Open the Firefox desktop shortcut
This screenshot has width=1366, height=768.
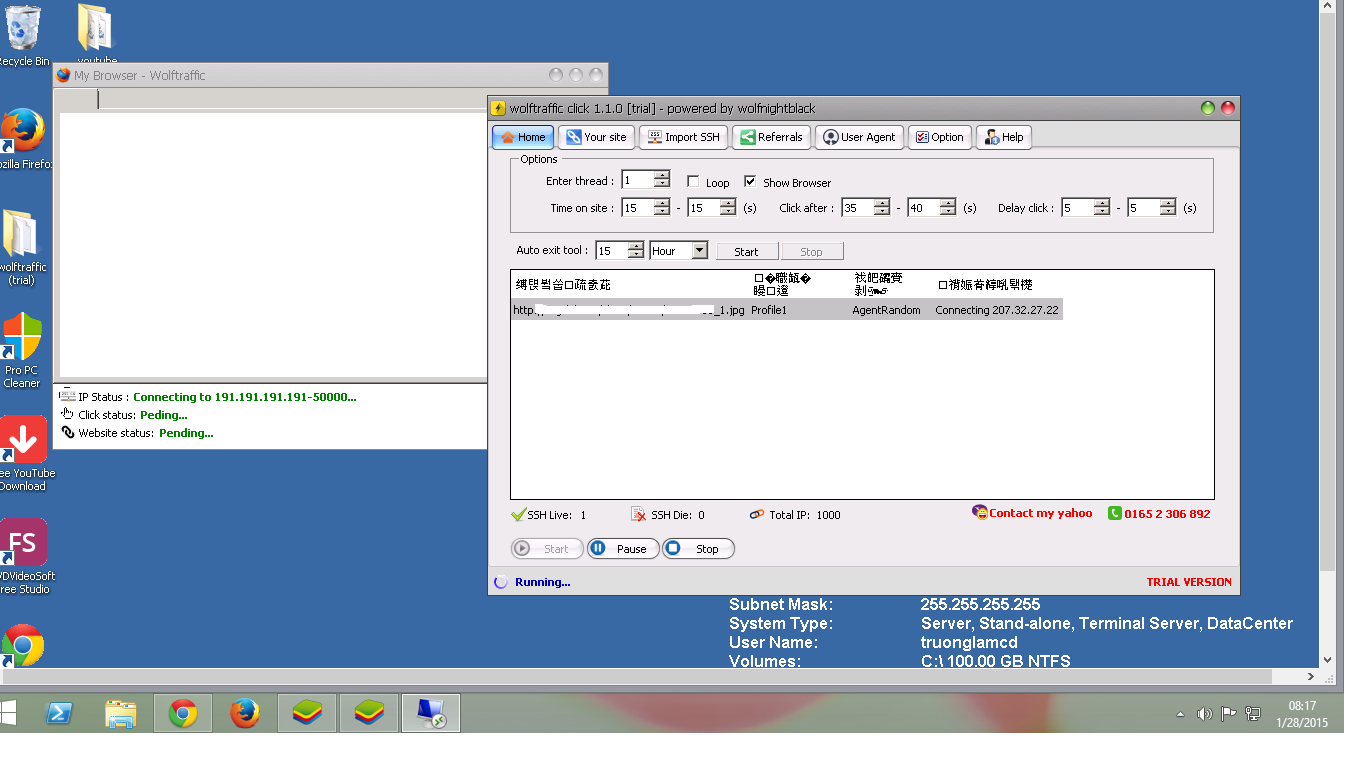tap(23, 132)
